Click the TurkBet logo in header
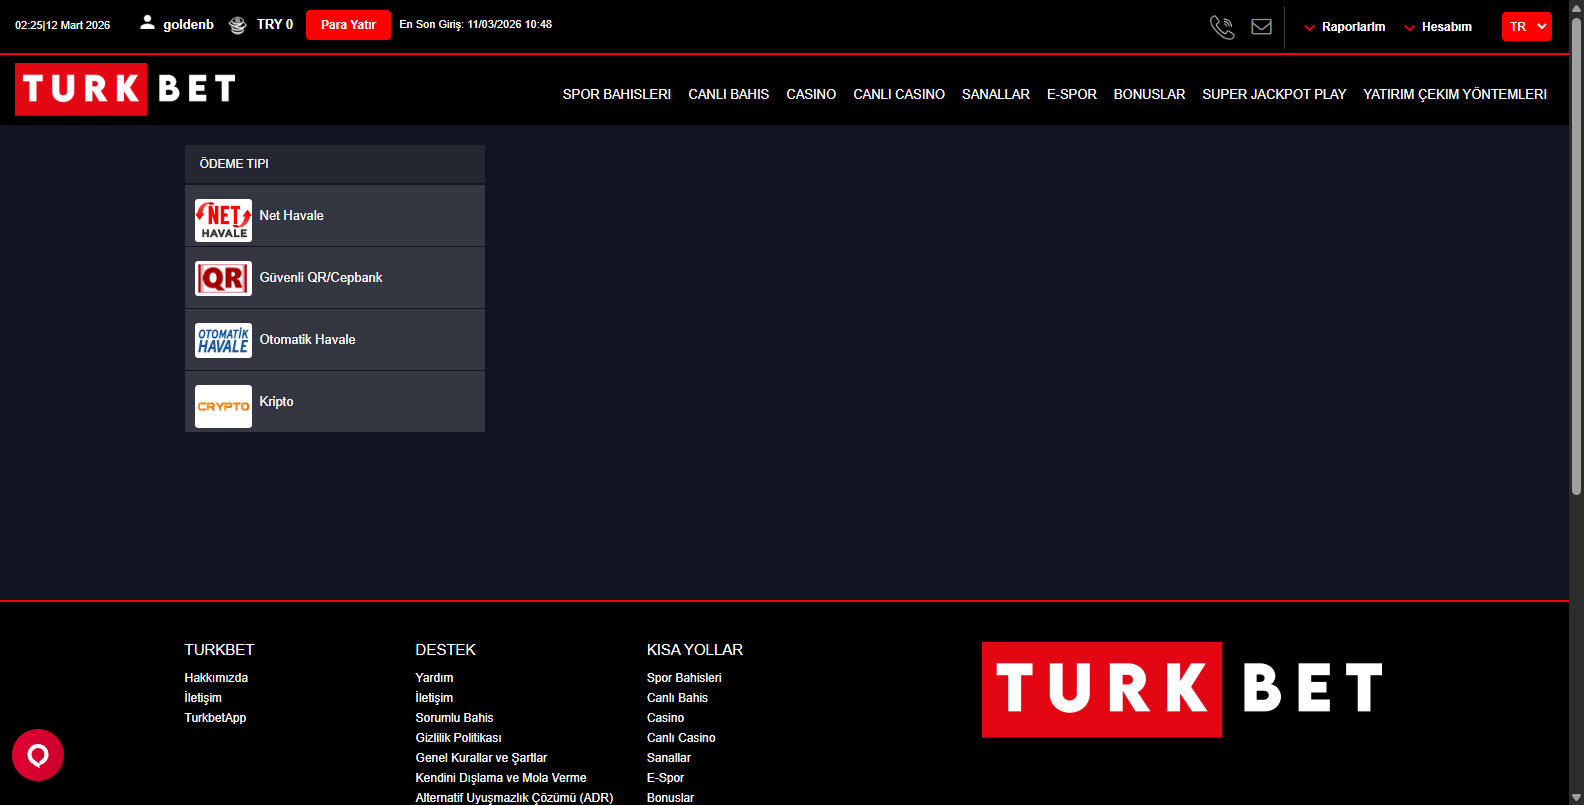The image size is (1584, 805). pyautogui.click(x=126, y=89)
